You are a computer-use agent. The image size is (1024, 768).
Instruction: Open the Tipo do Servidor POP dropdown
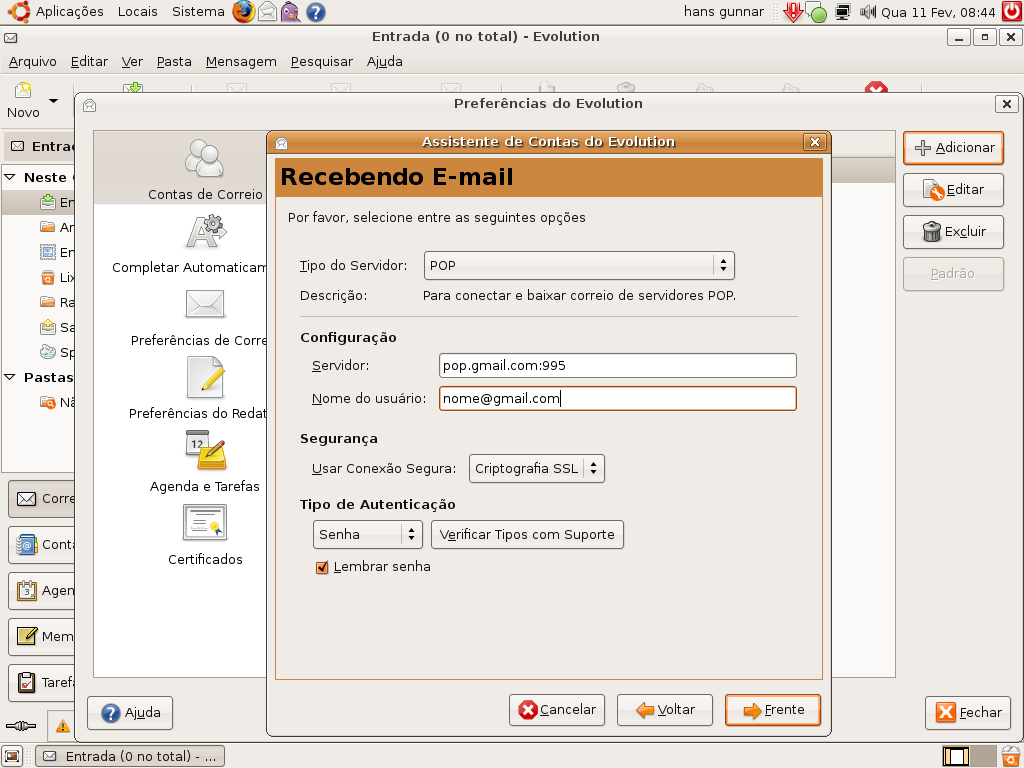579,266
